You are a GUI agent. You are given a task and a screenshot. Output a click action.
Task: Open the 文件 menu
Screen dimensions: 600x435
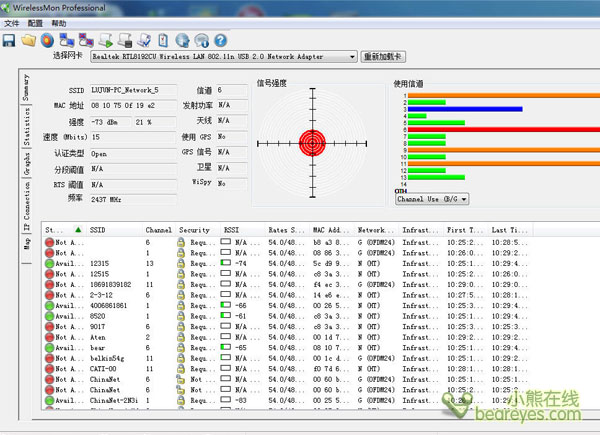click(x=11, y=23)
